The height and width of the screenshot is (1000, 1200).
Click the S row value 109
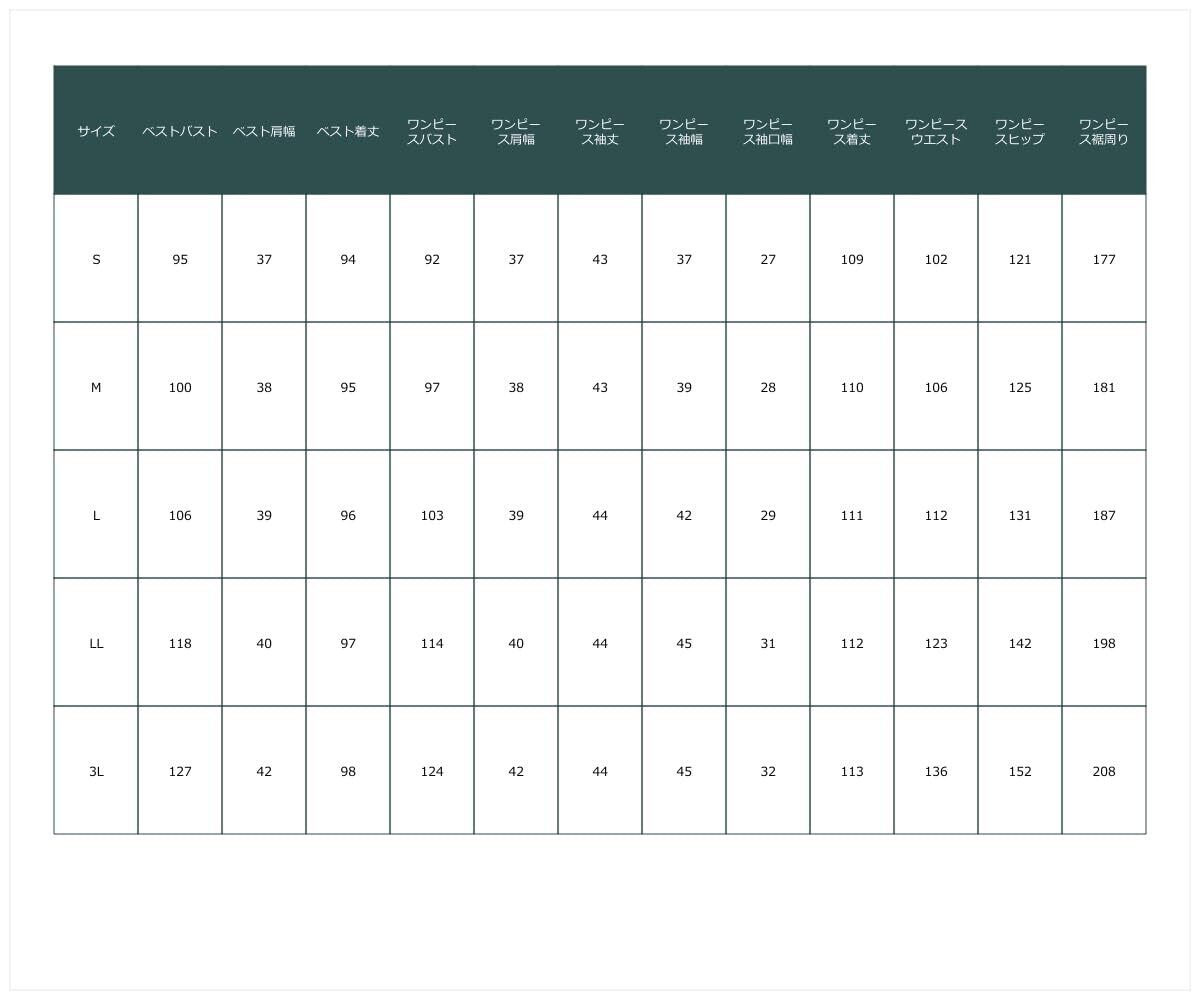(x=852, y=259)
